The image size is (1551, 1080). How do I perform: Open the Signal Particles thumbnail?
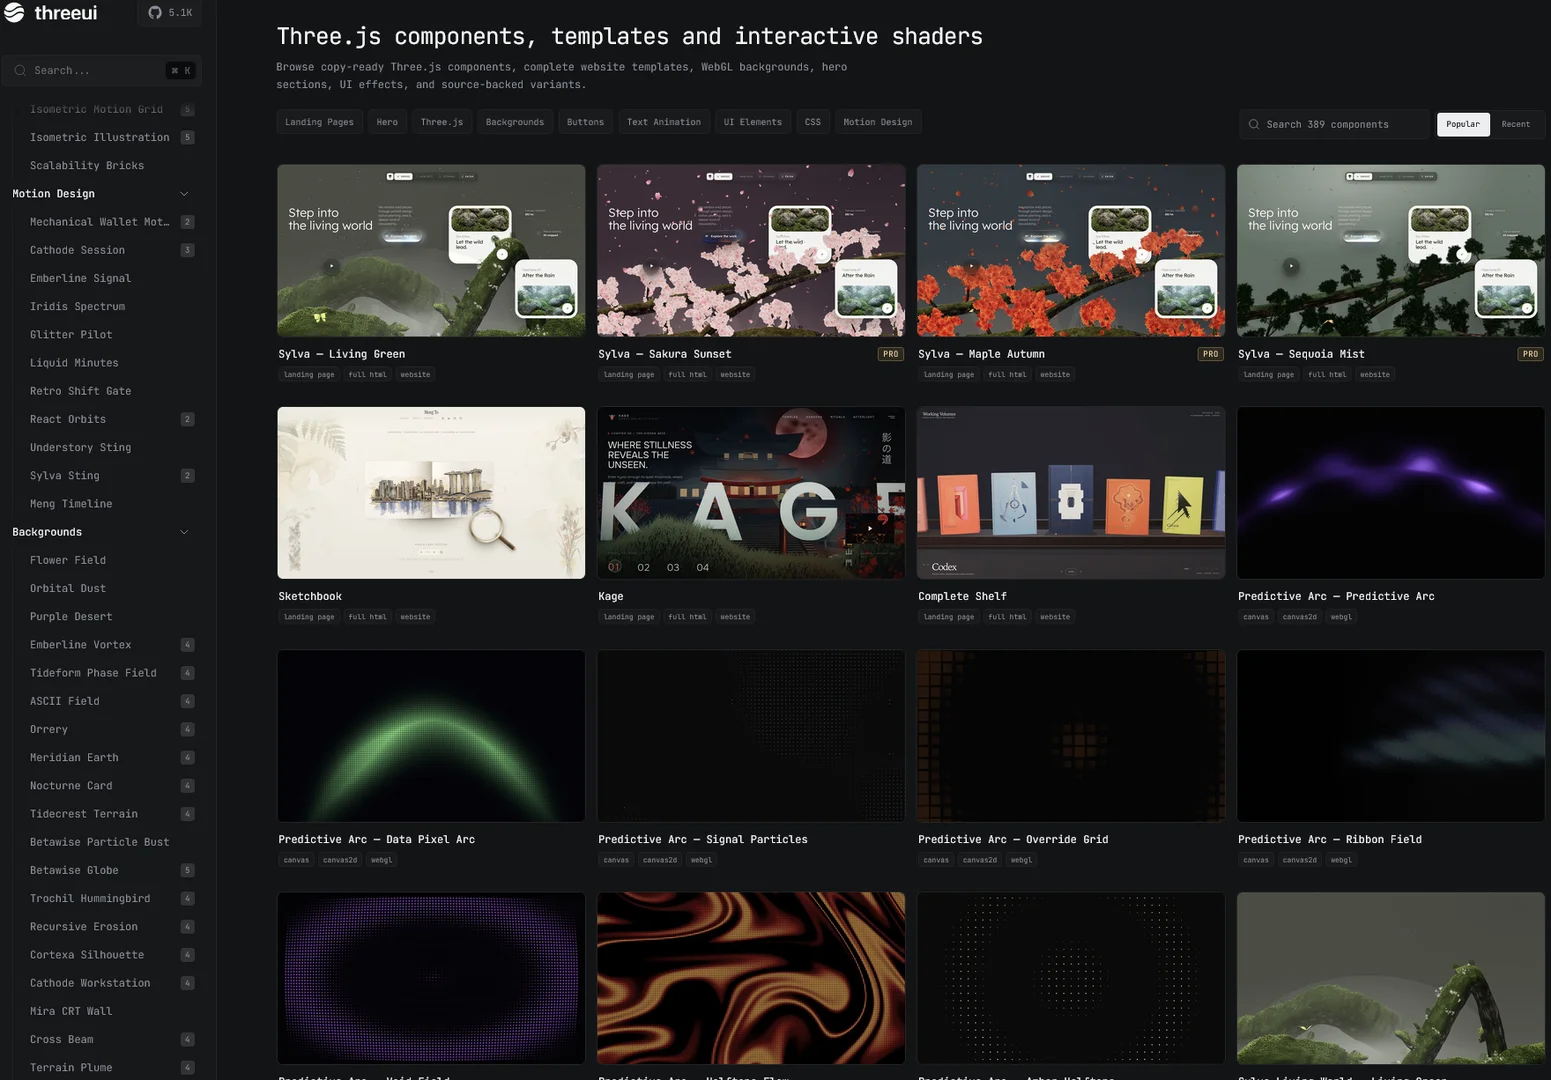point(751,736)
